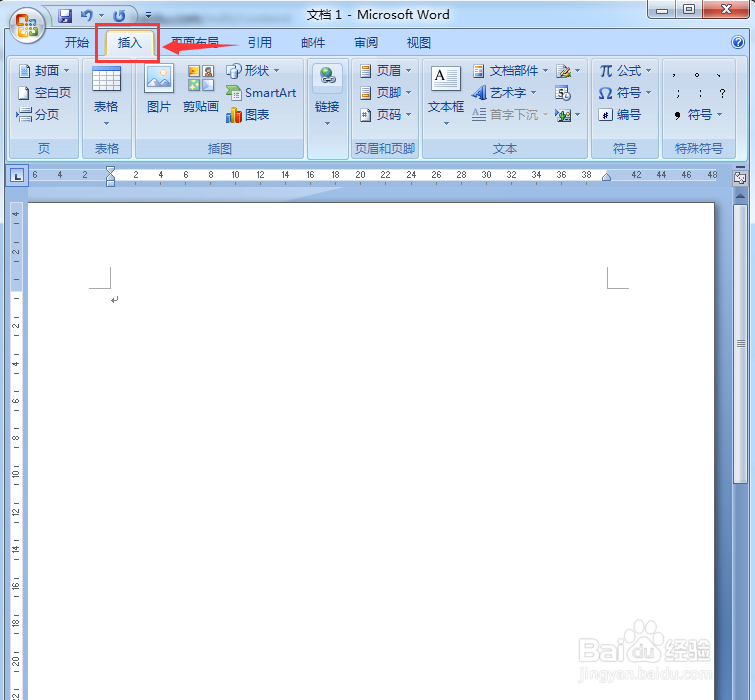Insert the fullwidth comma special symbol

(x=675, y=75)
